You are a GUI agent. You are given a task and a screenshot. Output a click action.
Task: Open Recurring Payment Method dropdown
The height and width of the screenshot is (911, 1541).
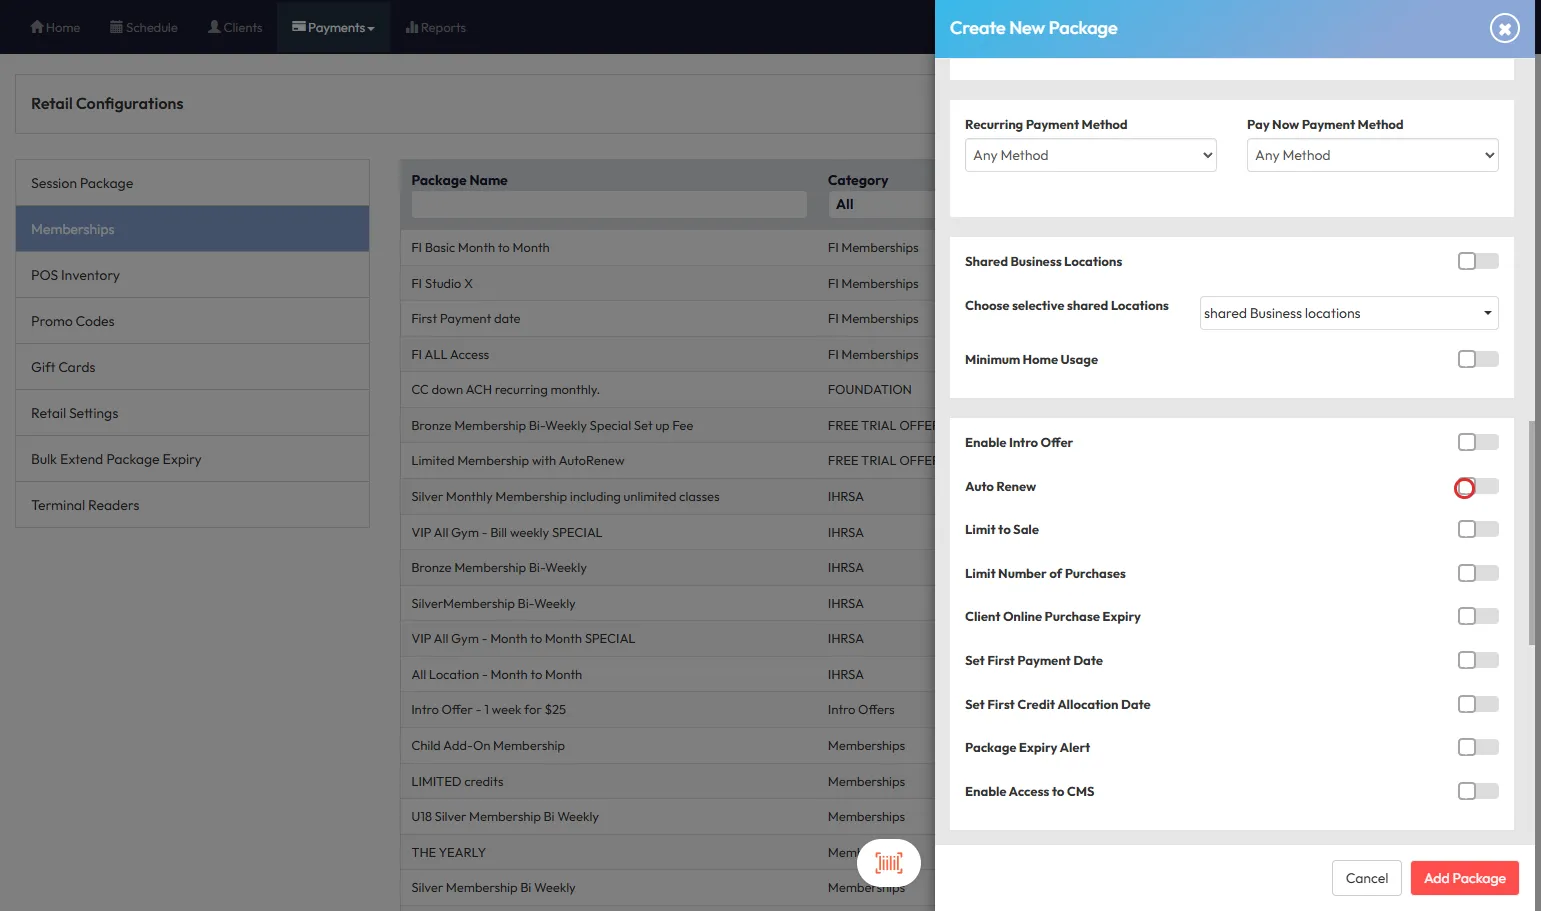pyautogui.click(x=1090, y=155)
